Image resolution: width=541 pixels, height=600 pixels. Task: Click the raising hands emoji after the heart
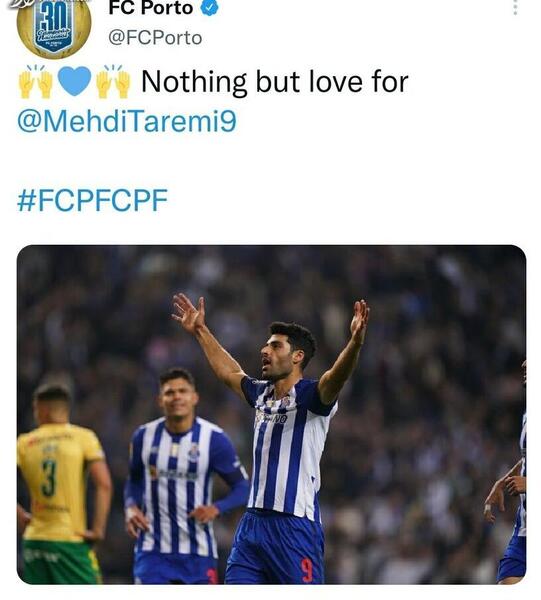click(113, 82)
